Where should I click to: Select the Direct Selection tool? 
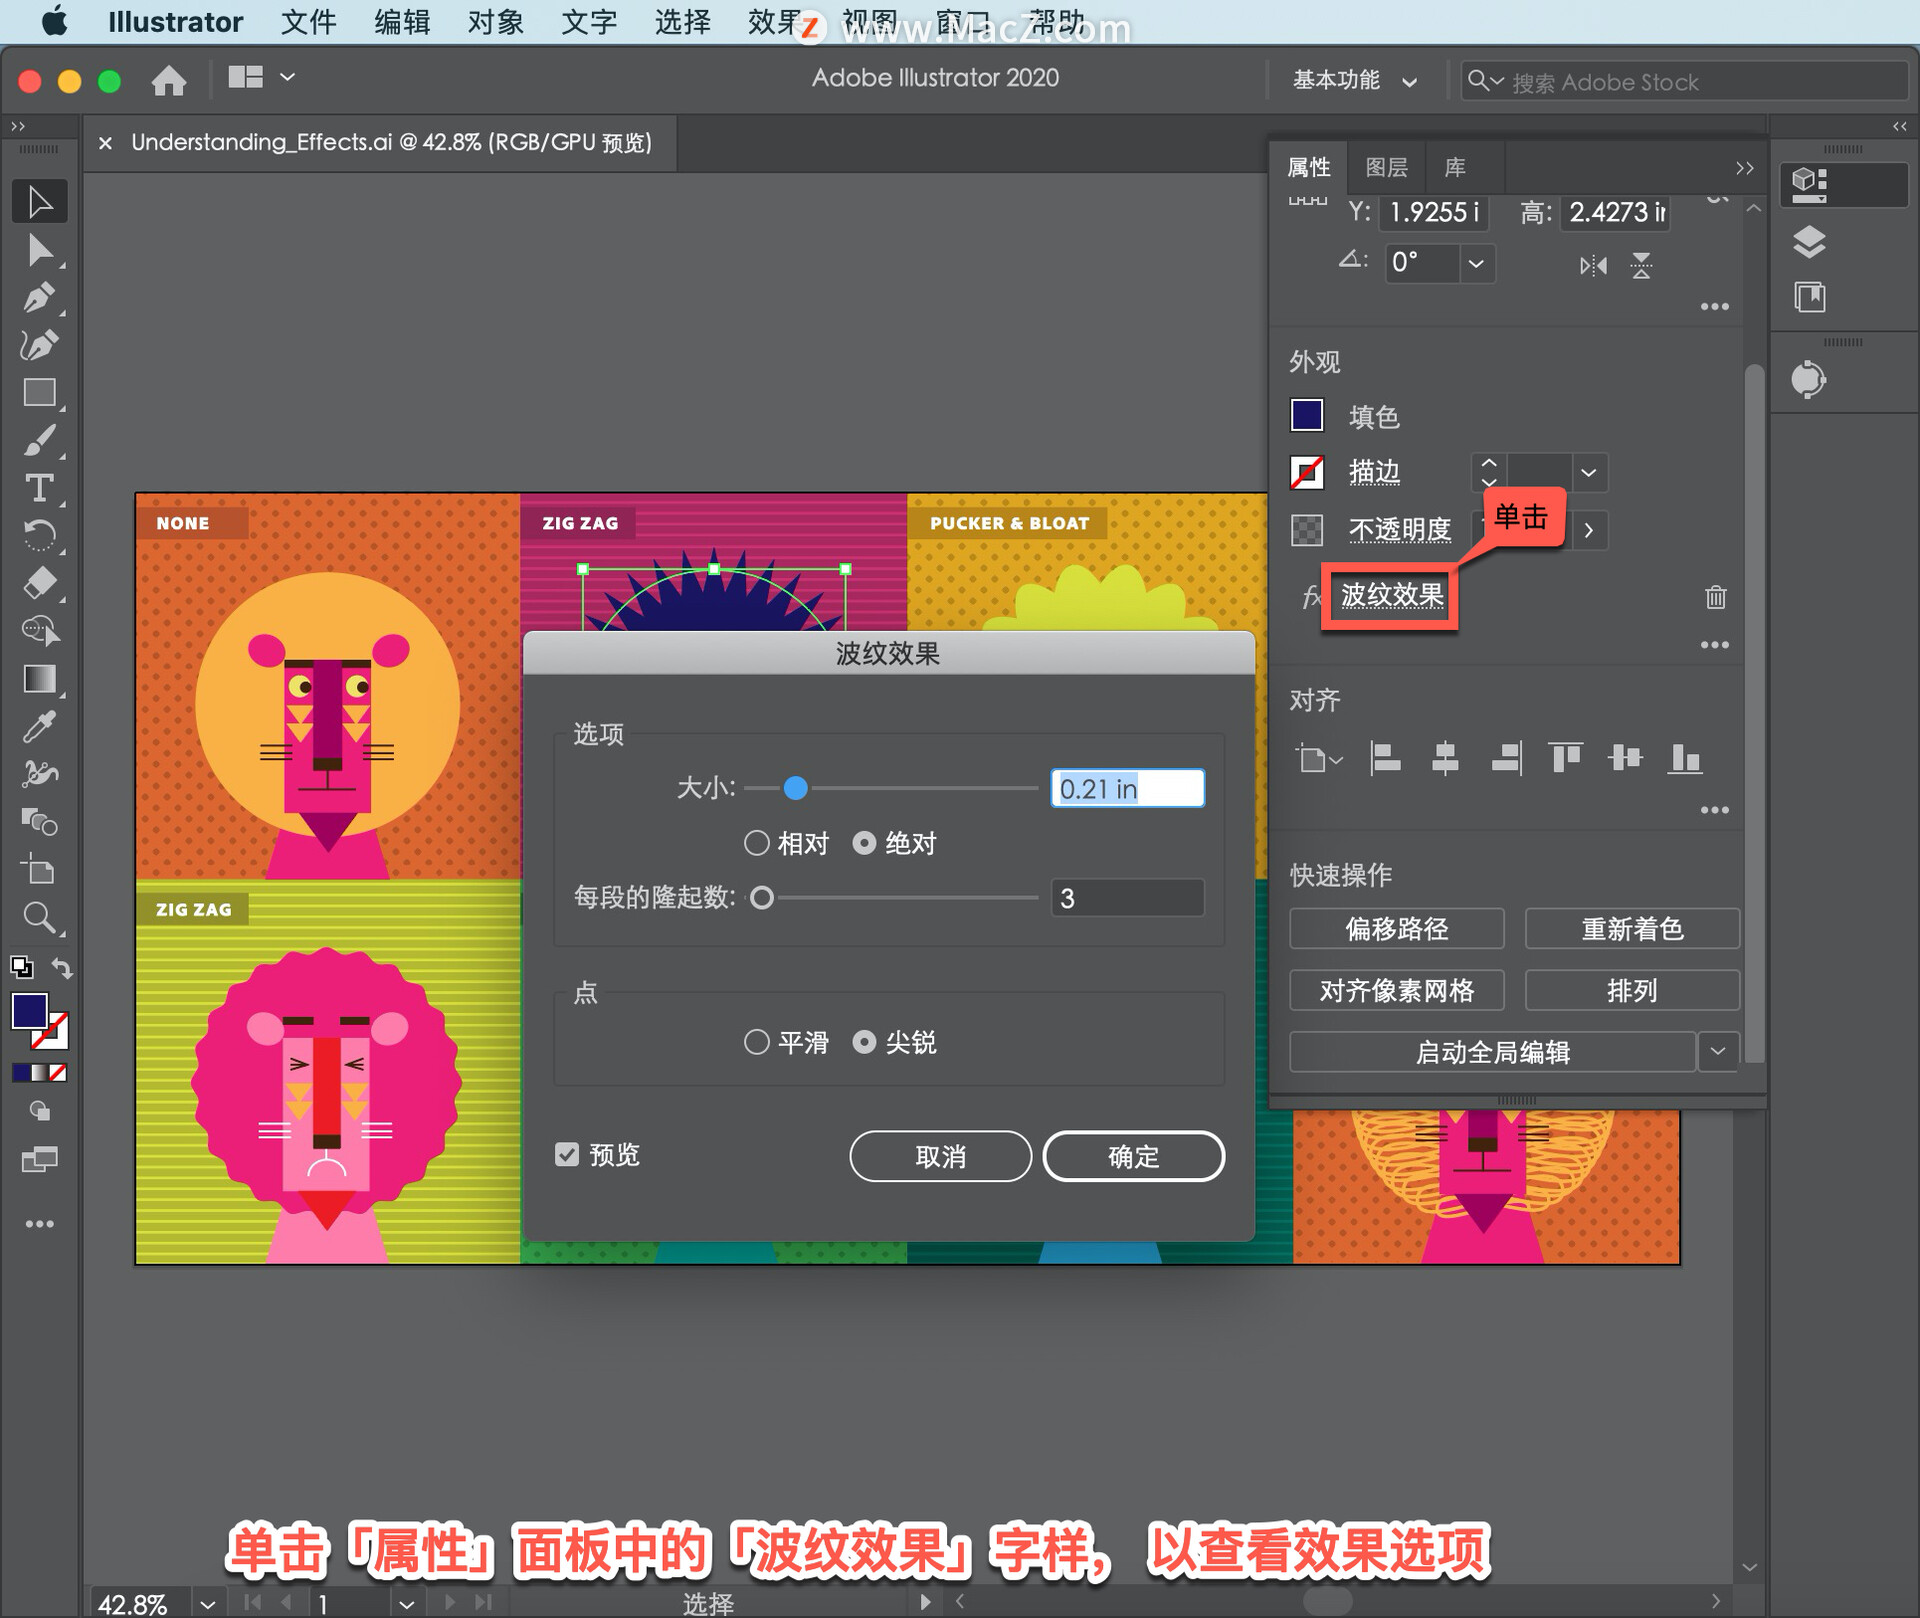click(x=40, y=250)
